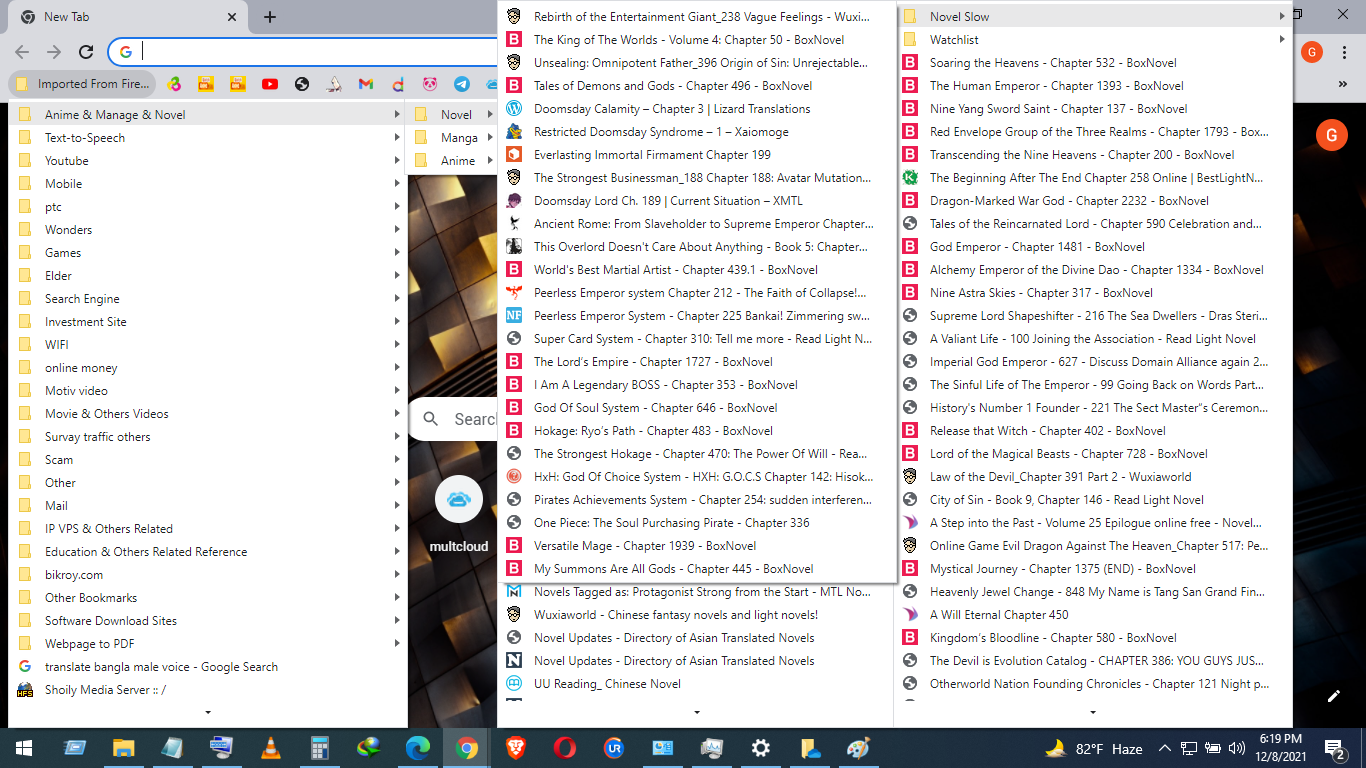Open Tales of Demons and Gods Chapter 496
This screenshot has height=768, width=1366.
(697, 86)
